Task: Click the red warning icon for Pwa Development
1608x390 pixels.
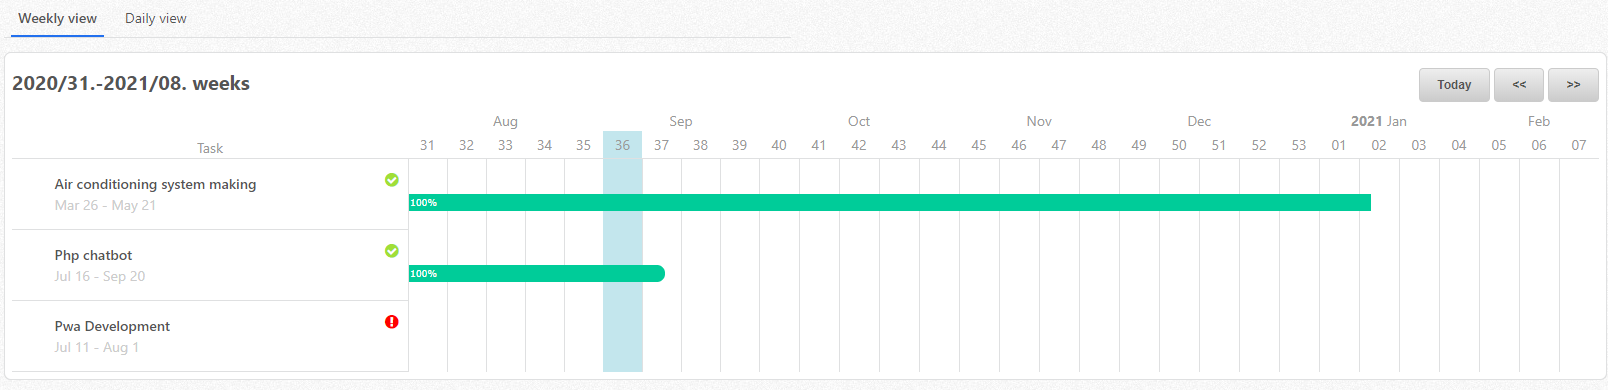Action: click(392, 322)
